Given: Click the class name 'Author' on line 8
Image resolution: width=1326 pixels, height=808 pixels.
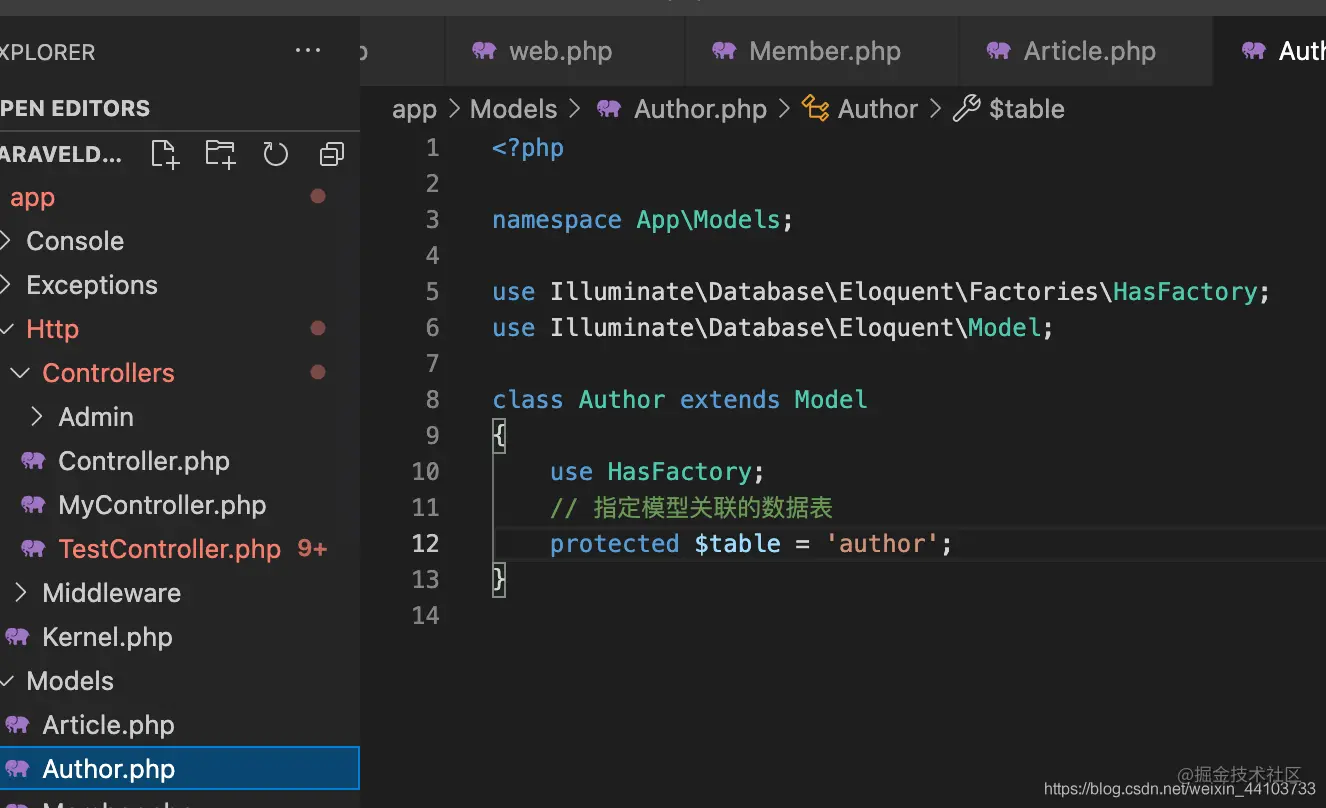Looking at the screenshot, I should [x=621, y=399].
